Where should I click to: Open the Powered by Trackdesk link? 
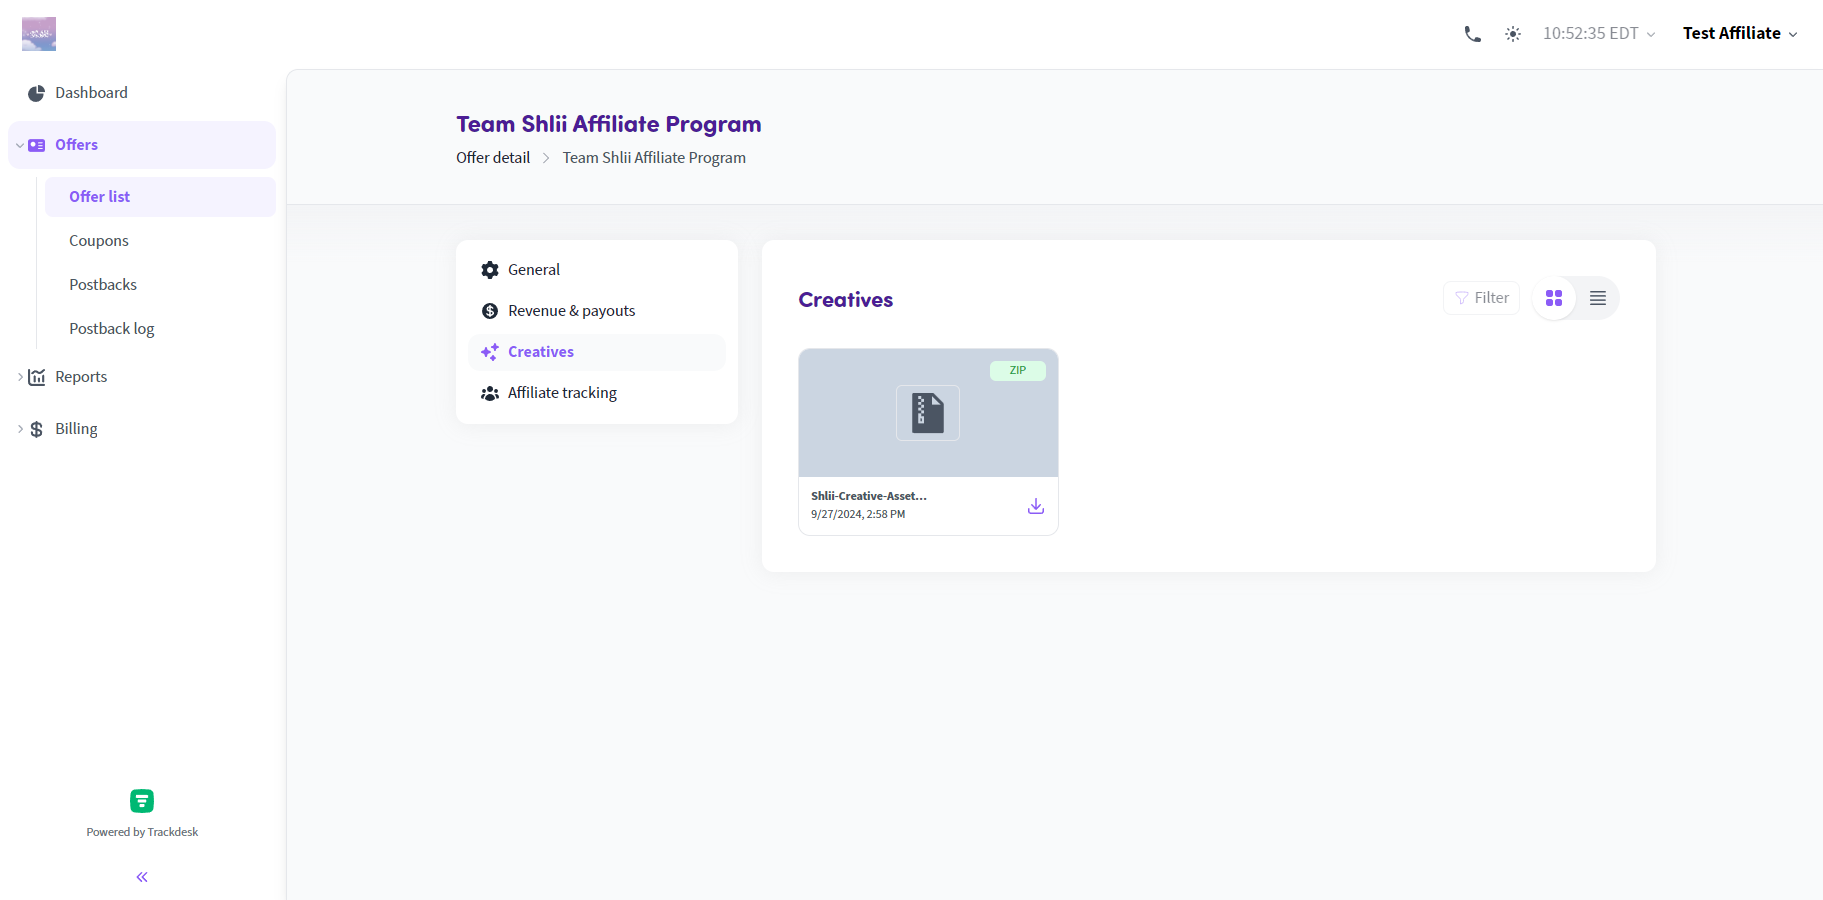tap(142, 832)
